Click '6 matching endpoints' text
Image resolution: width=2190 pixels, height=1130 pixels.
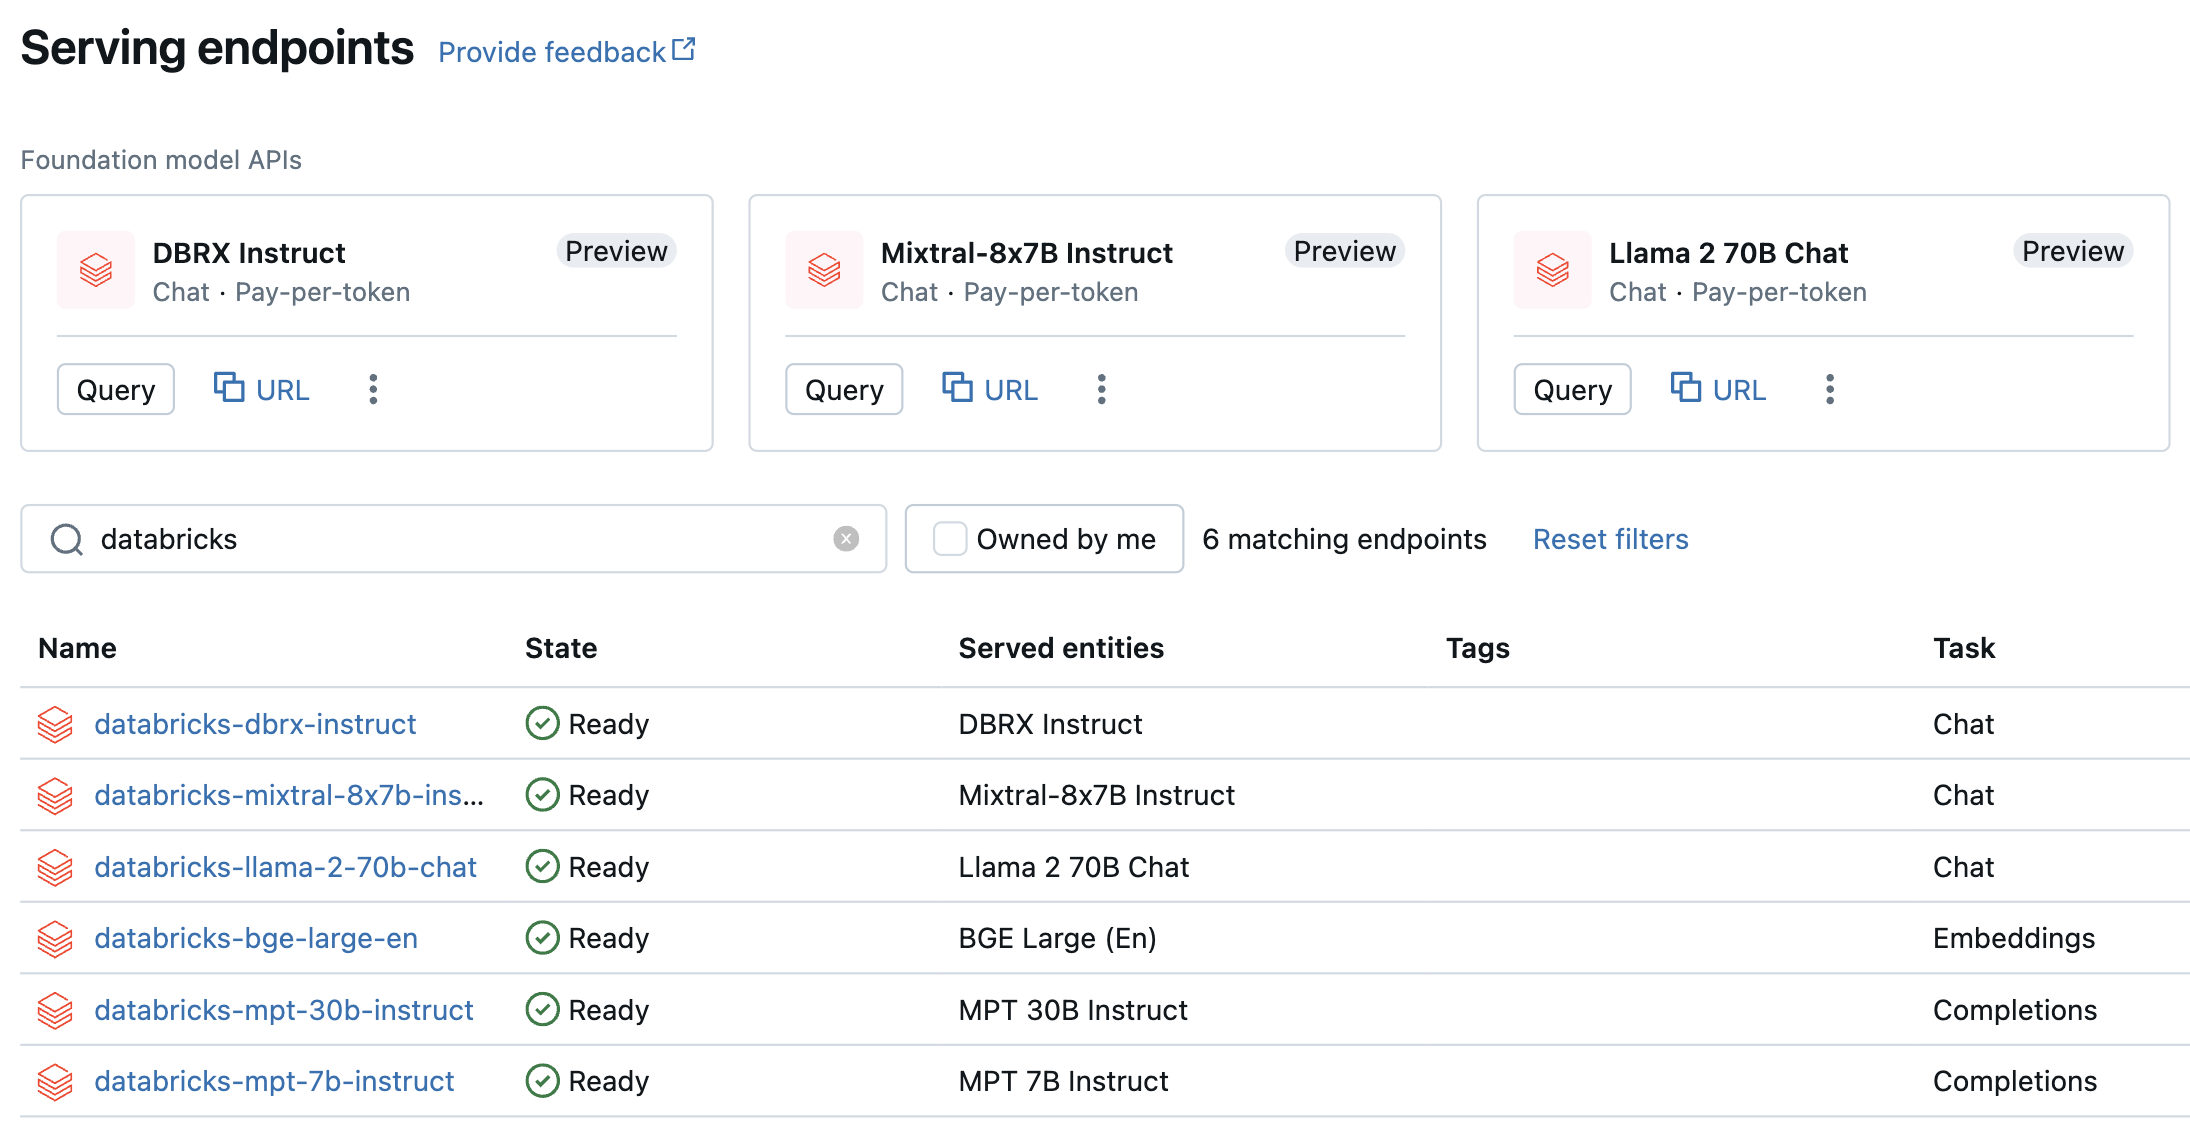(x=1344, y=539)
